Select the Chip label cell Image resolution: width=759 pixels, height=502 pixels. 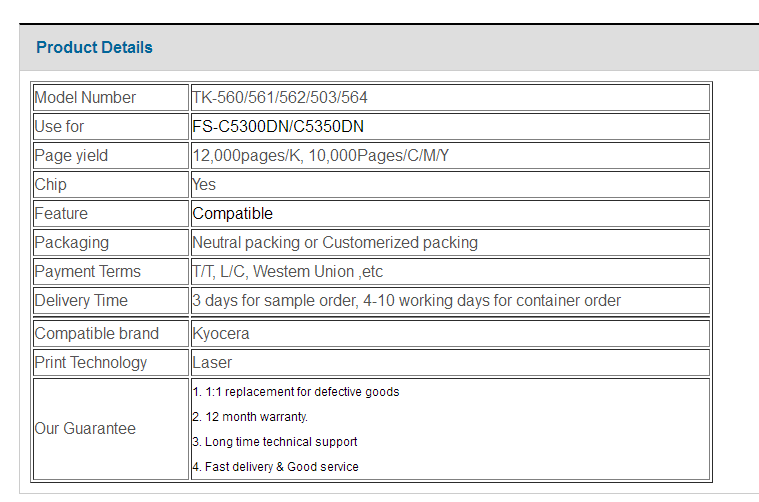111,184
